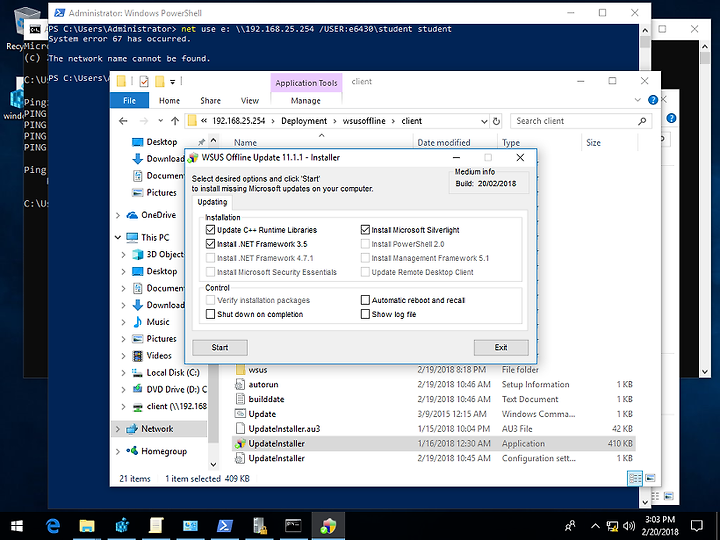Screen dimensions: 720x540
Task: Click the Windows Start button
Action: pos(17,526)
